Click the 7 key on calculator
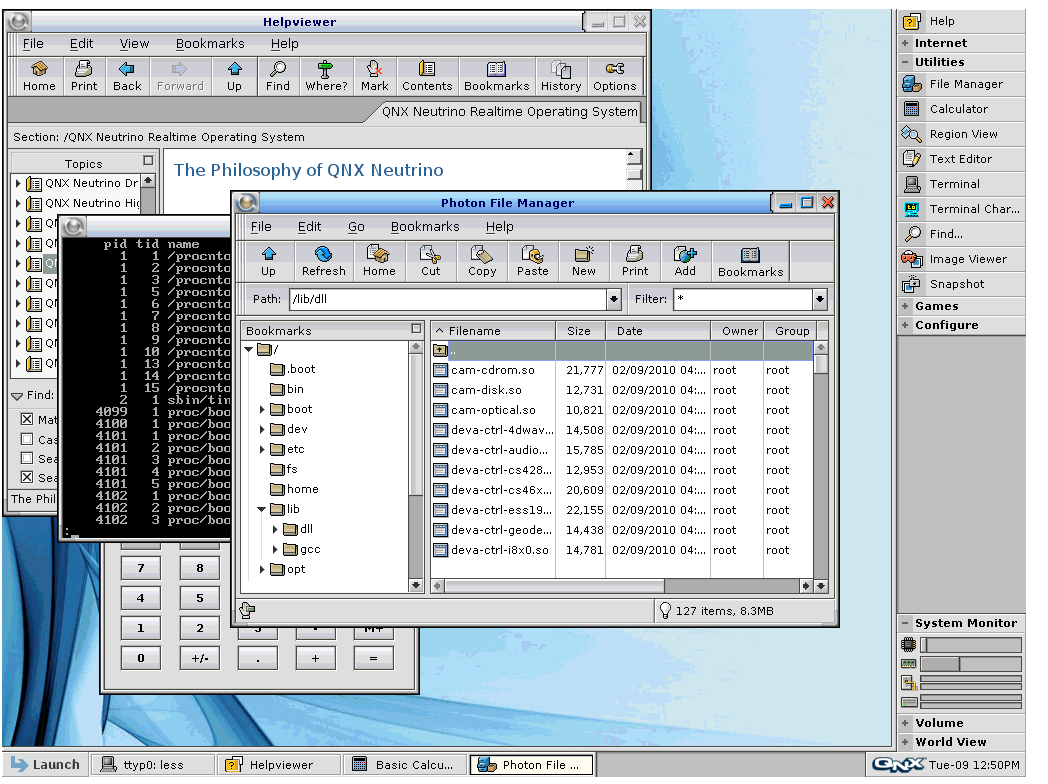The image size is (1048, 784). point(140,568)
